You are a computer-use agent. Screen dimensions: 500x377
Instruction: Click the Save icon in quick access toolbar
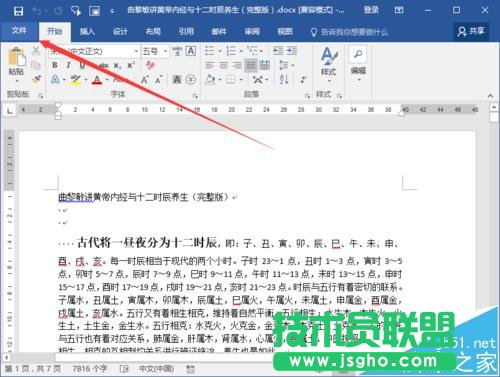click(x=18, y=11)
